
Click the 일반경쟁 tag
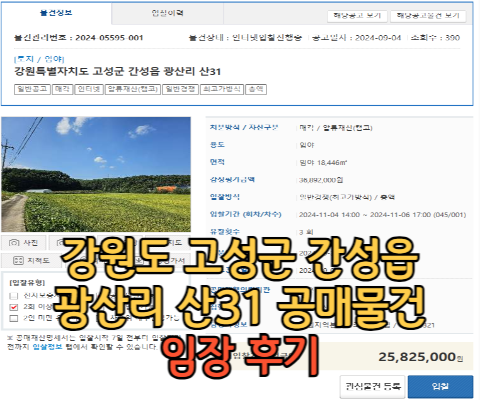click(180, 89)
